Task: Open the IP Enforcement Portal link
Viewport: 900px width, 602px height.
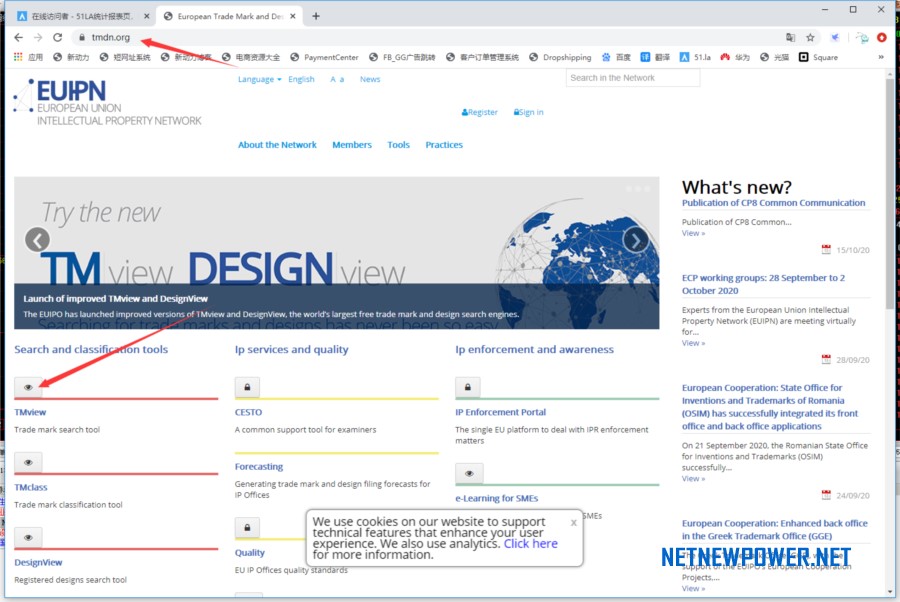Action: point(501,412)
